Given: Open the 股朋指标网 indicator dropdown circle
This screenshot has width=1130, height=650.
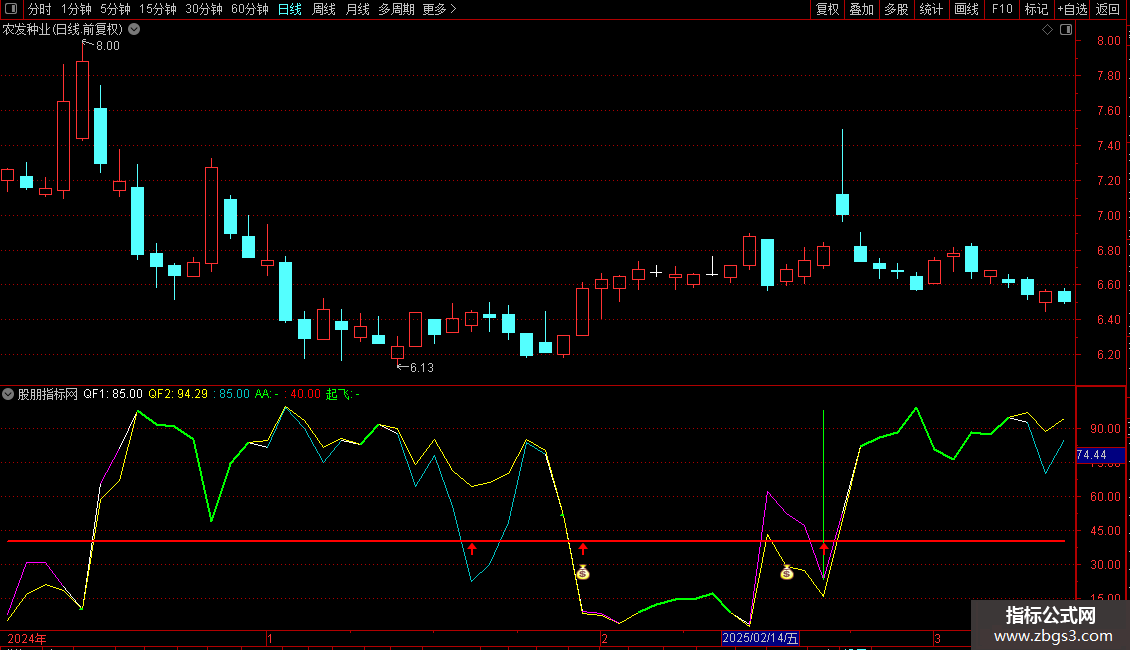Looking at the screenshot, I should pyautogui.click(x=8, y=394).
